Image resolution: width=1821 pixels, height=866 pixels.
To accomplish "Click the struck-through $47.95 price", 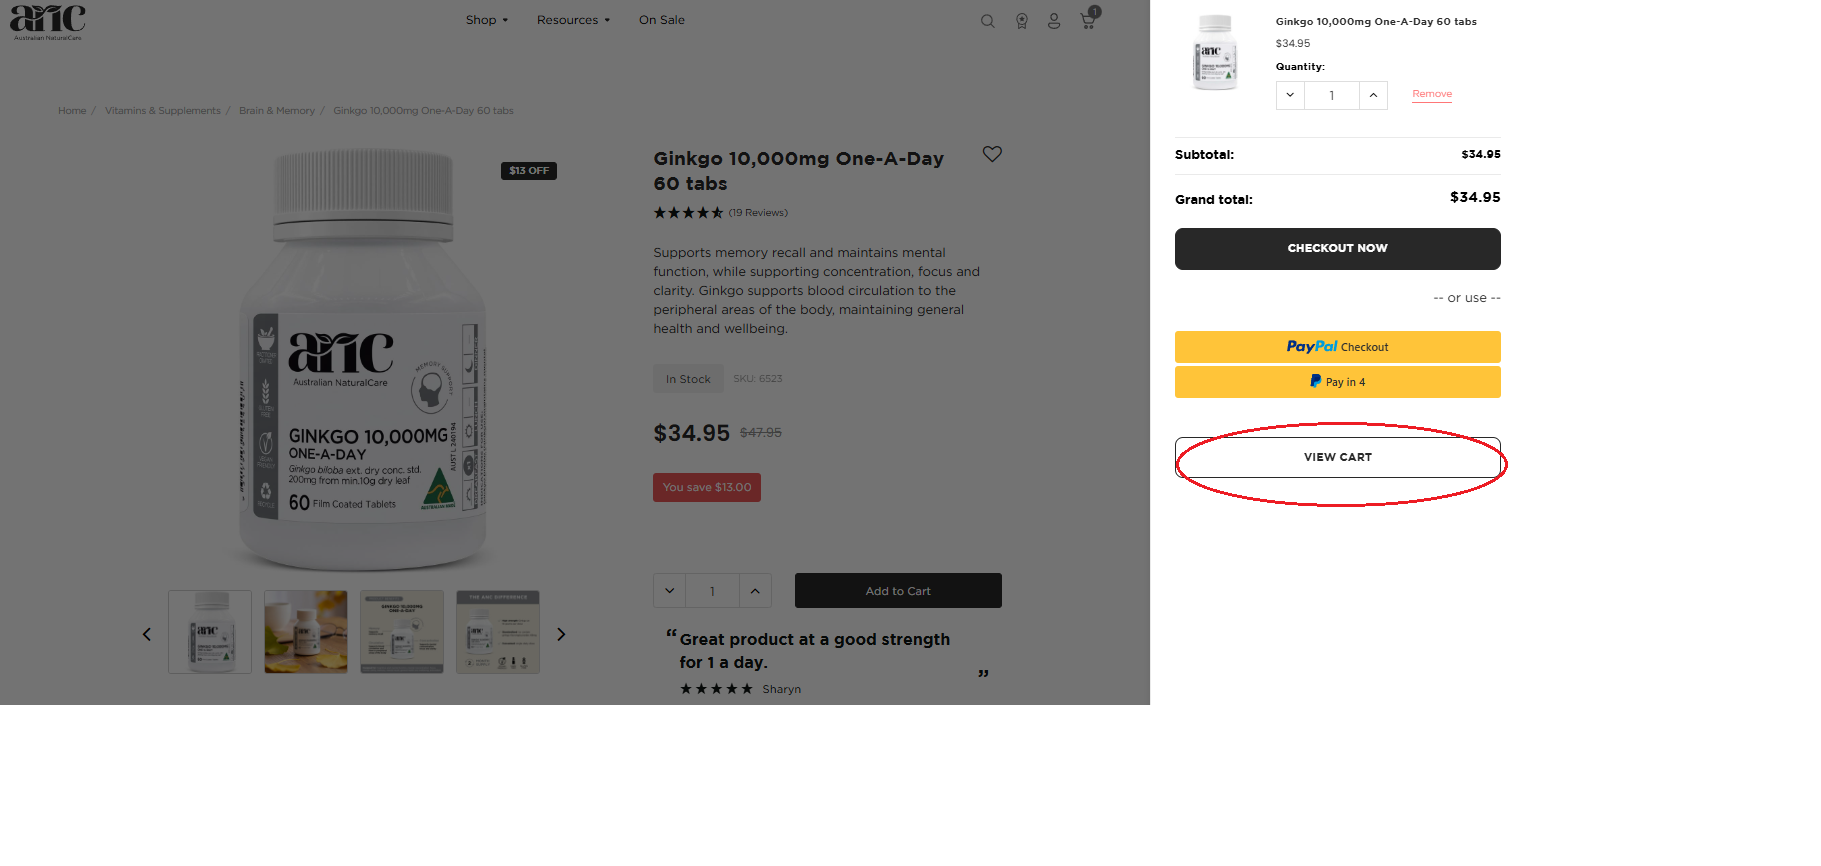I will tap(761, 433).
